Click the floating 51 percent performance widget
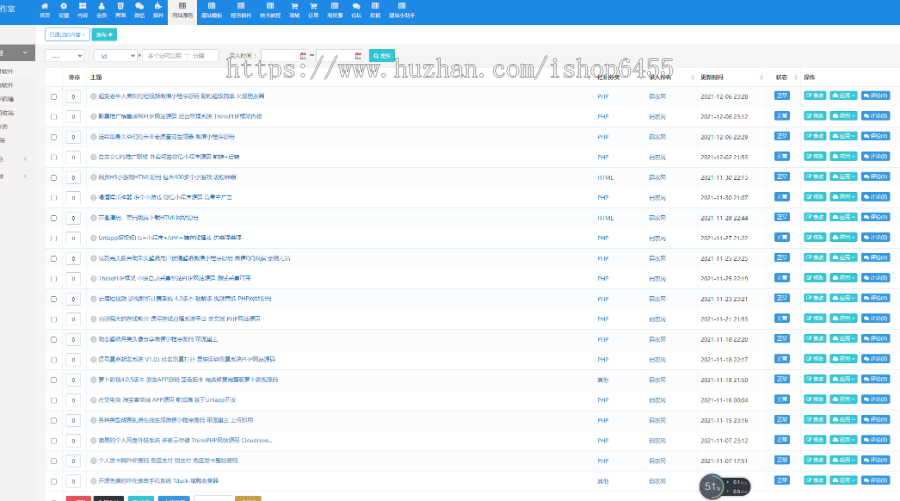 (724, 487)
